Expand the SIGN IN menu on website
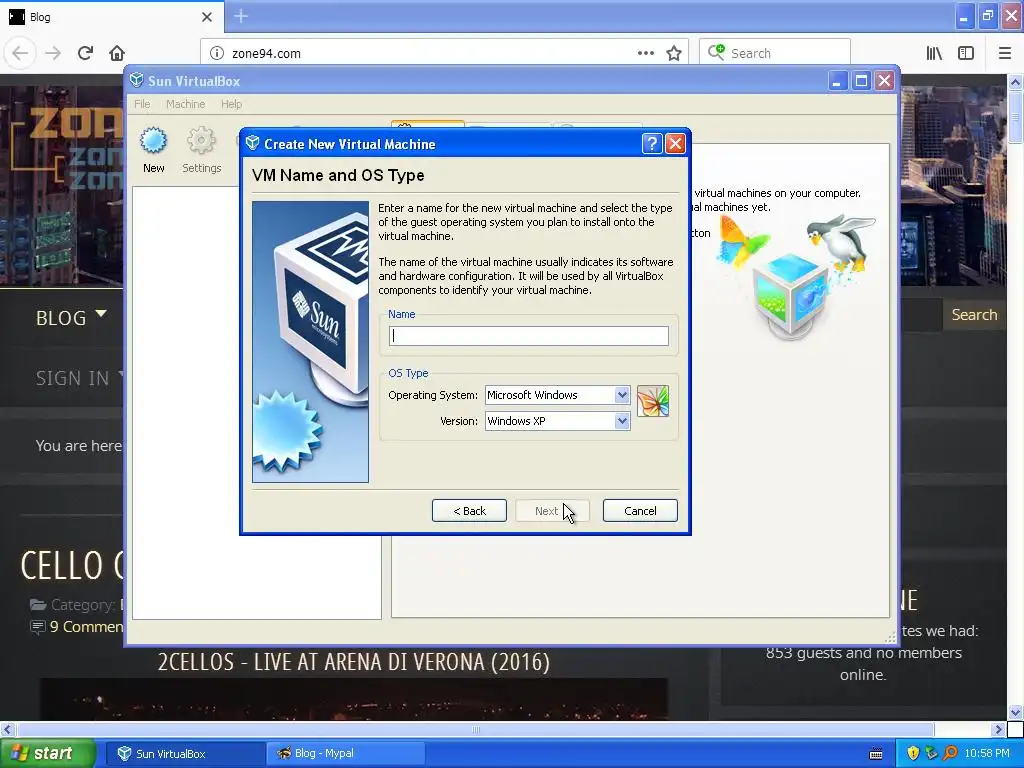This screenshot has width=1024, height=768. click(78, 377)
